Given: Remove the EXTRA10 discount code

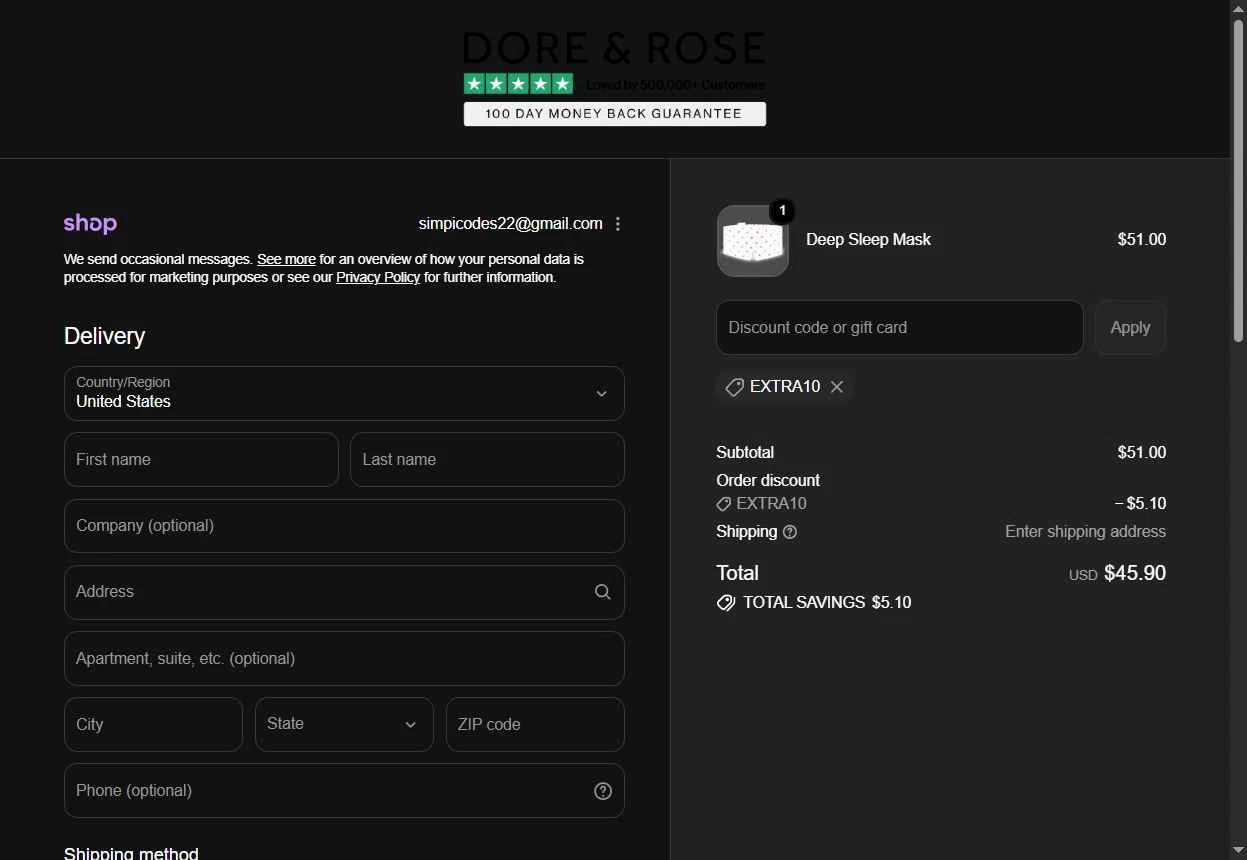Looking at the screenshot, I should point(837,387).
